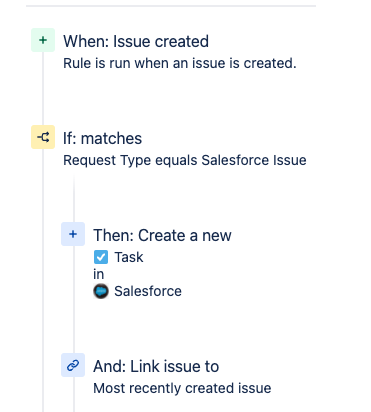The width and height of the screenshot is (371, 412).
Task: Click the green plus trigger icon
Action: [43, 40]
